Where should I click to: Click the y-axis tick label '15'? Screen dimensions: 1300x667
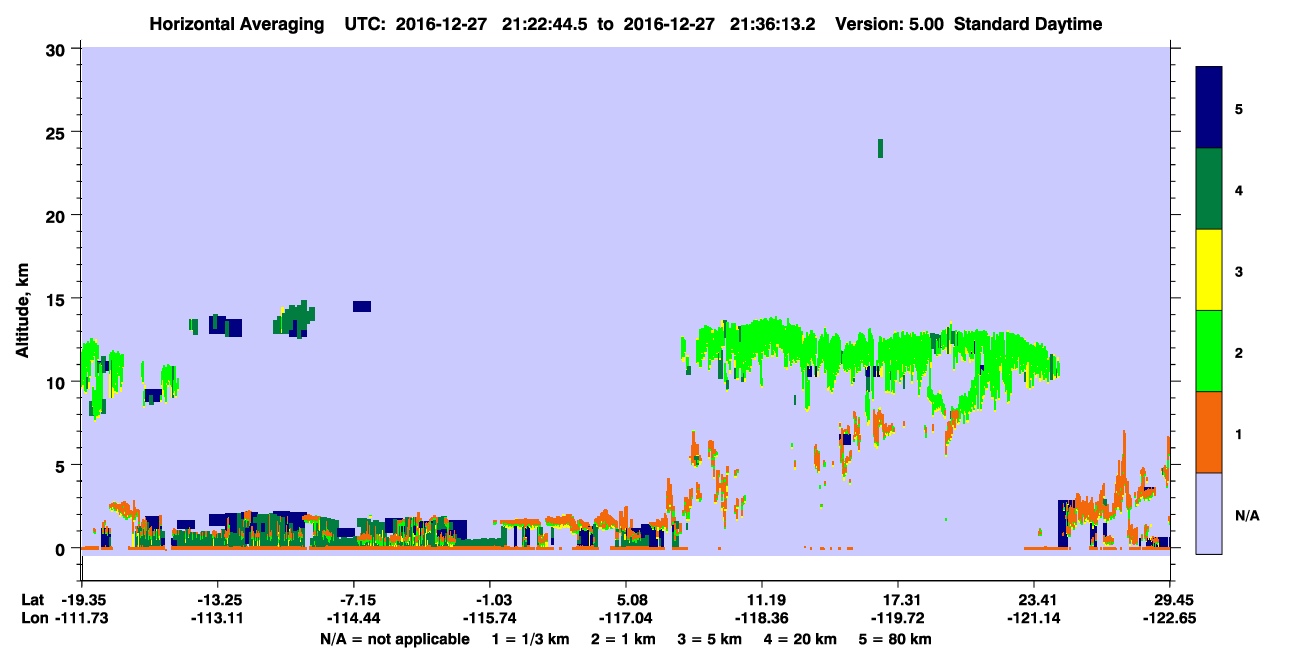(x=57, y=299)
